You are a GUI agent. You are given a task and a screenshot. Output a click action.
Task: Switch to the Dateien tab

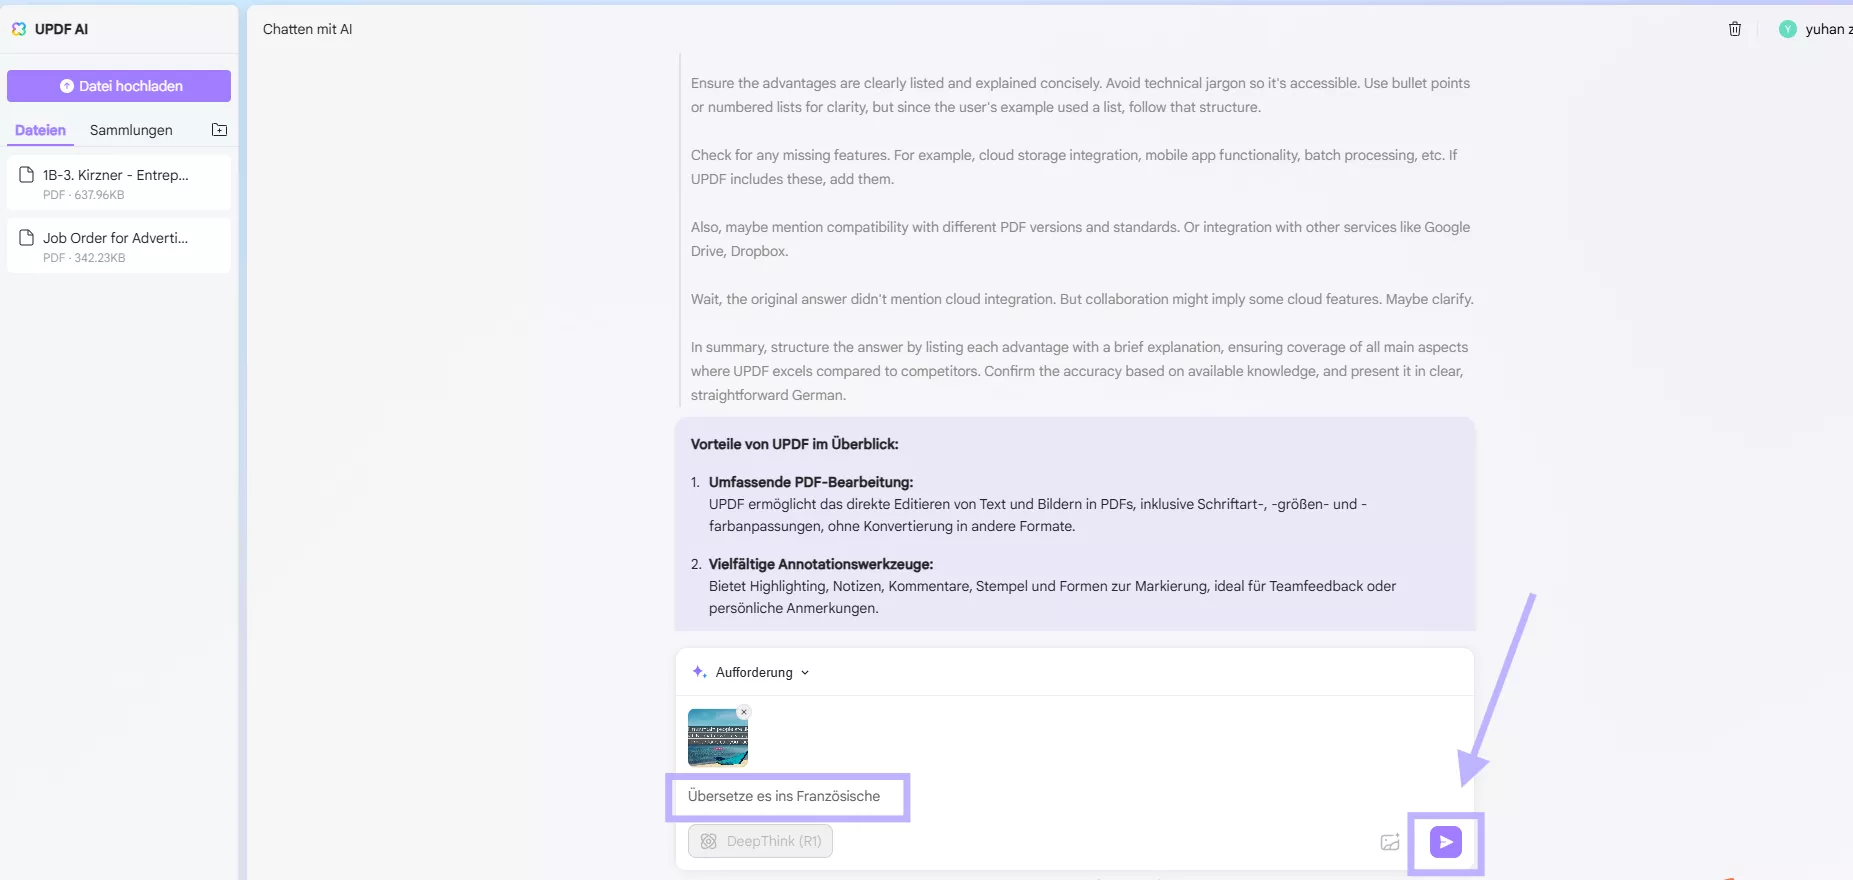pyautogui.click(x=40, y=130)
